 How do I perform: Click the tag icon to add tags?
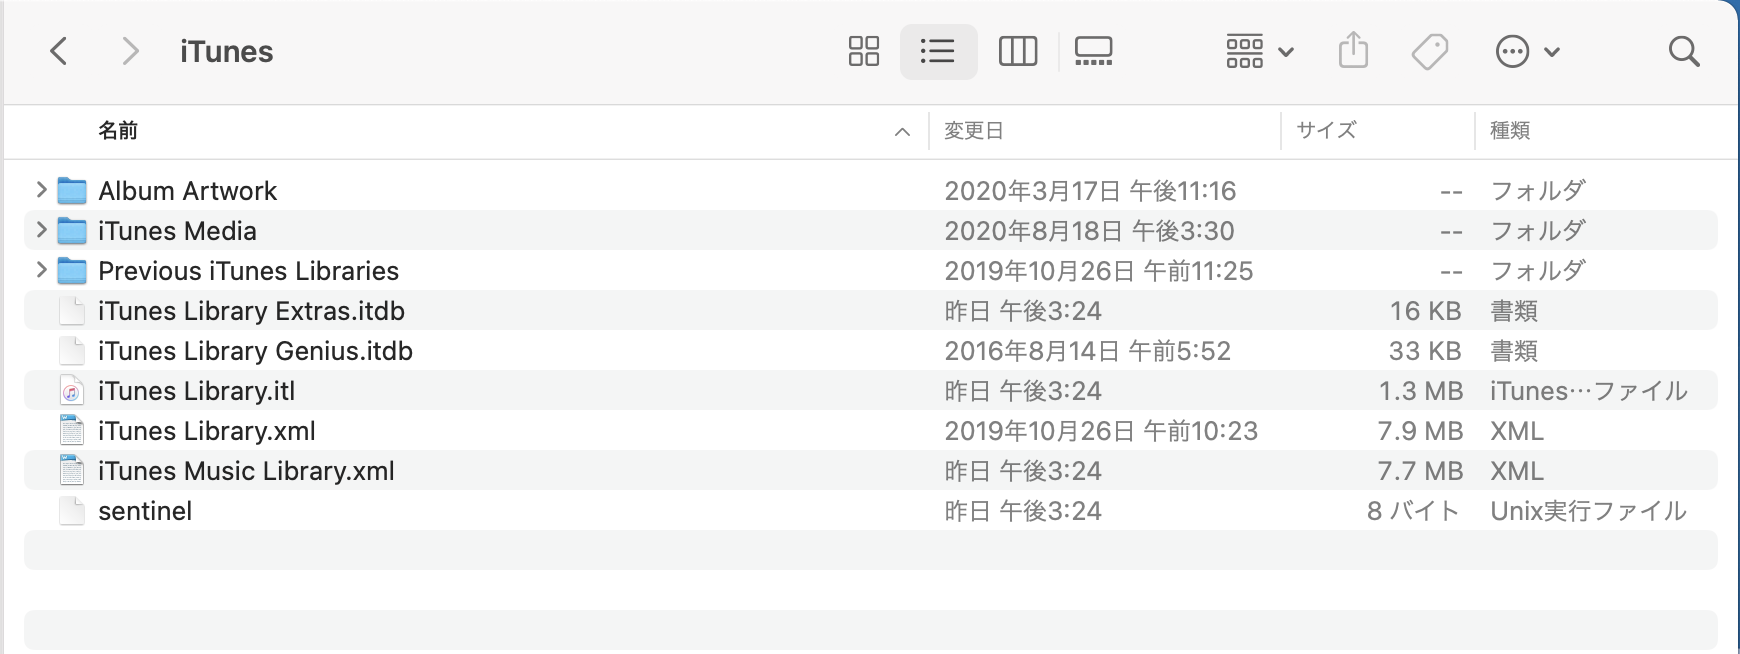click(x=1429, y=51)
